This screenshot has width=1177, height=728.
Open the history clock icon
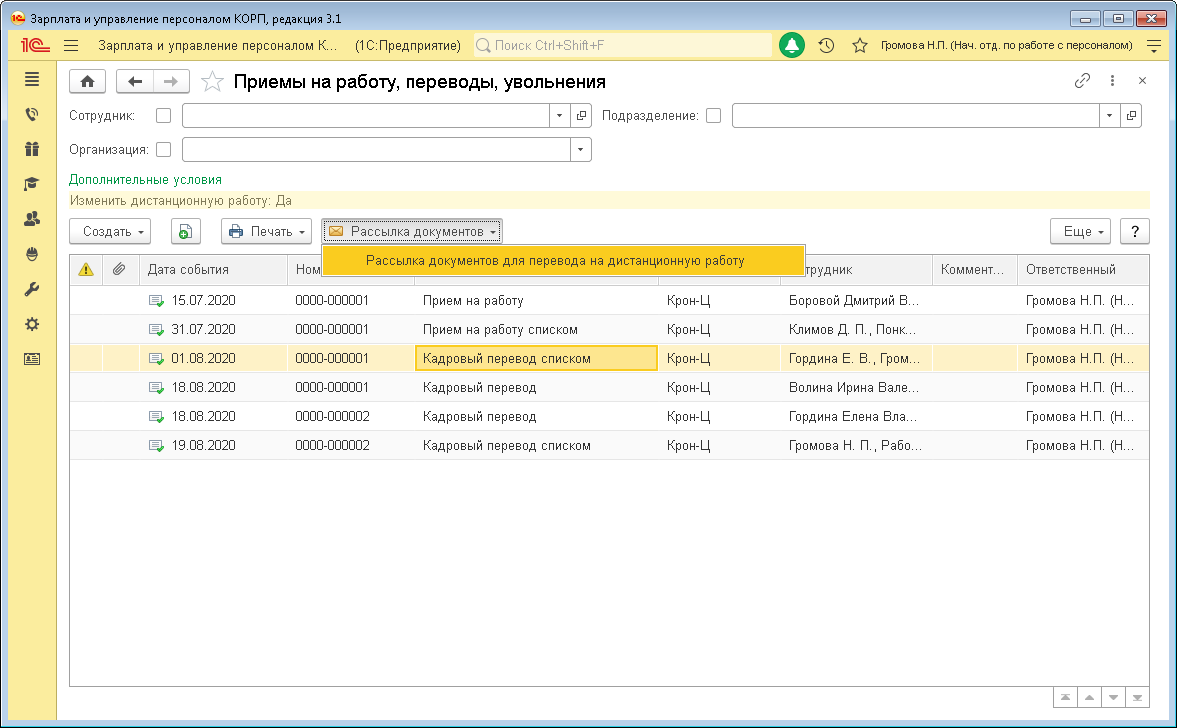coord(826,46)
